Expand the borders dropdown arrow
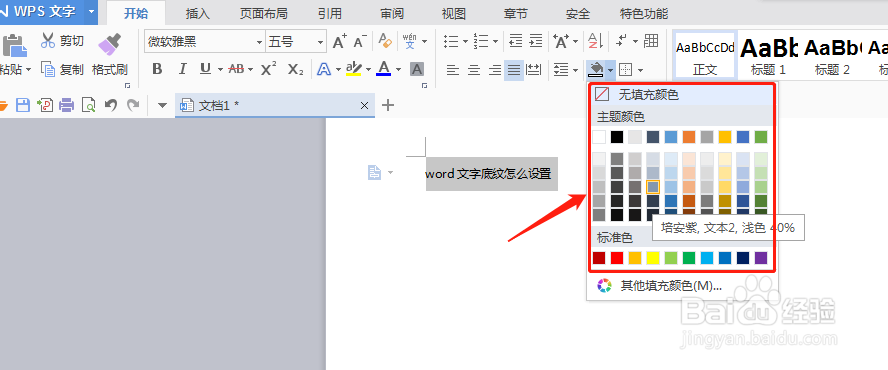Viewport: 888px width, 370px height. pyautogui.click(x=641, y=70)
